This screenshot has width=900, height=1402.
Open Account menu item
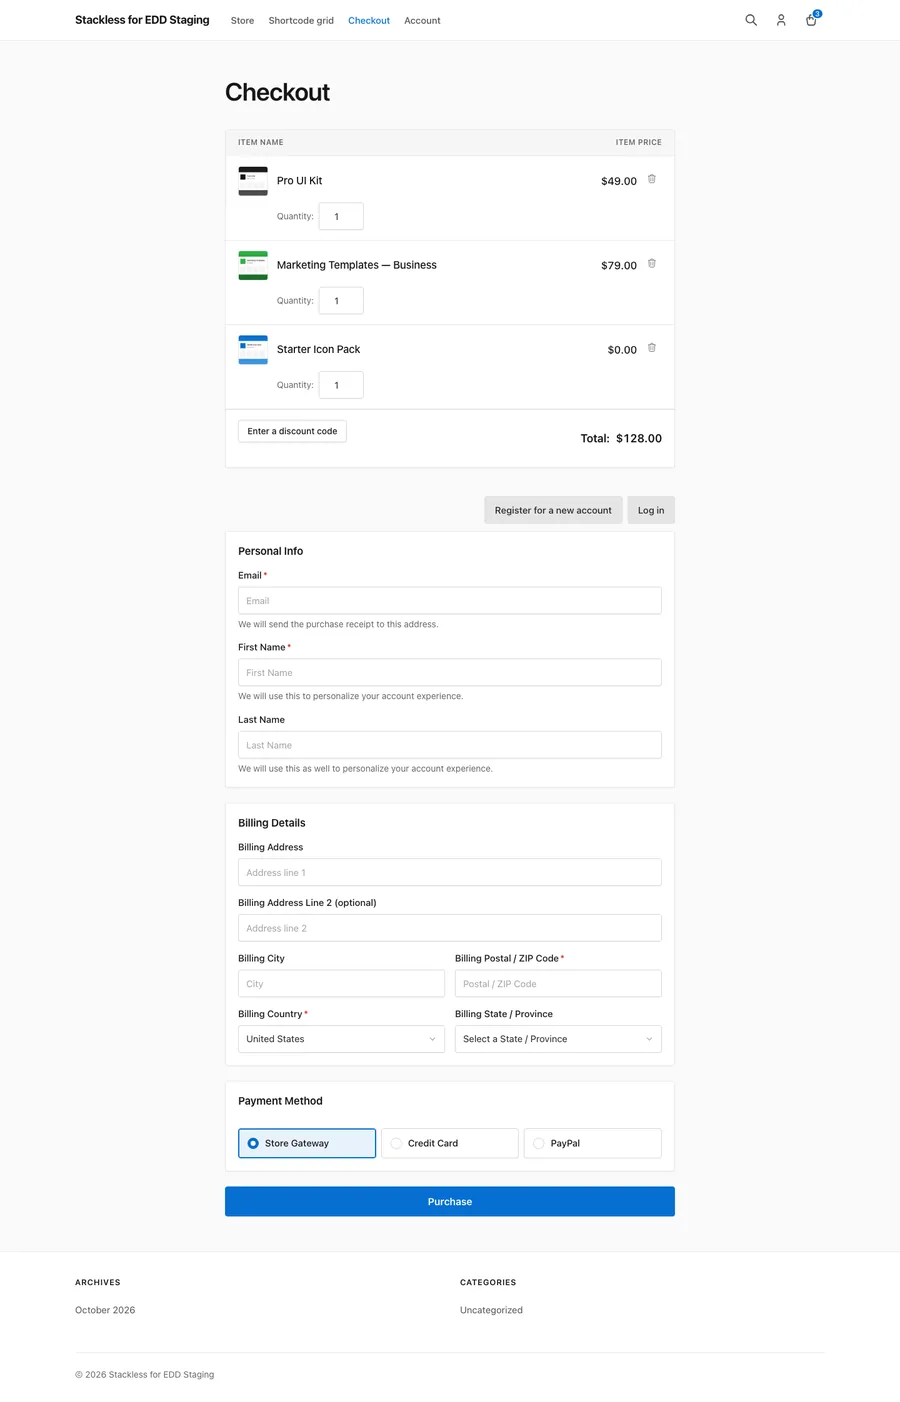422,20
